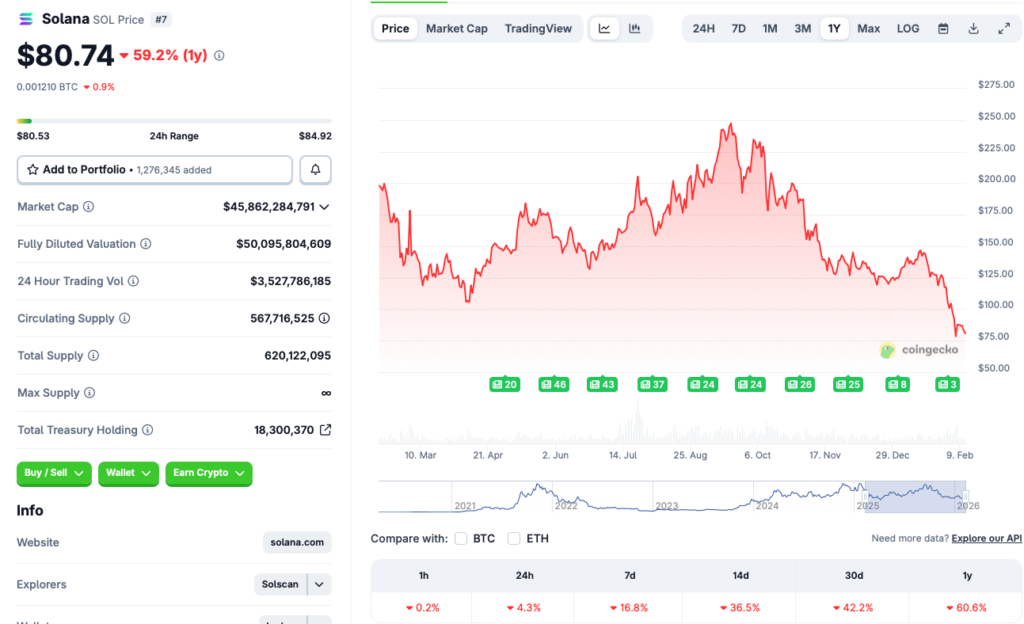Expand the chart to fullscreen
This screenshot has width=1024, height=624.
1004,28
